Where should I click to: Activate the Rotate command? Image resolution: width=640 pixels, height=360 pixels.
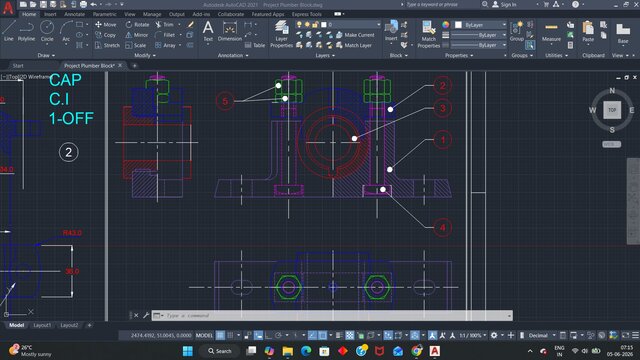(x=137, y=24)
